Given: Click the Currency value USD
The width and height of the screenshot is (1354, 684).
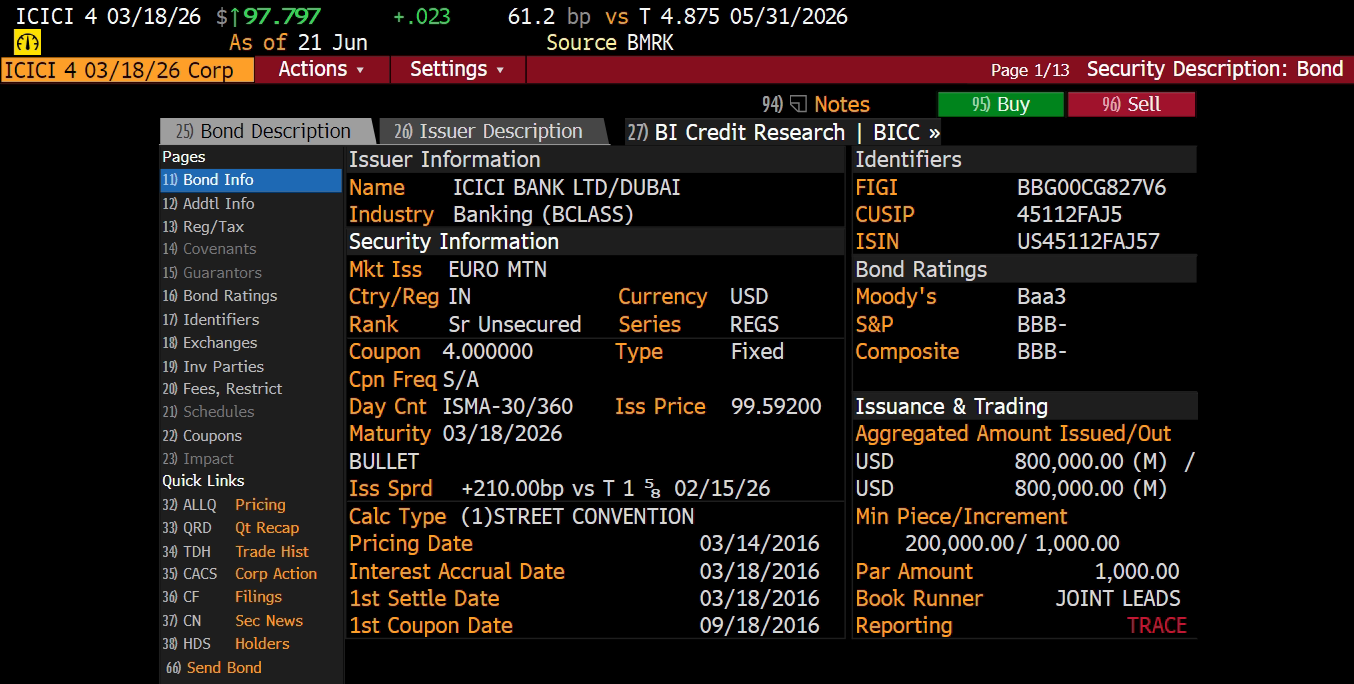Looking at the screenshot, I should [x=749, y=297].
